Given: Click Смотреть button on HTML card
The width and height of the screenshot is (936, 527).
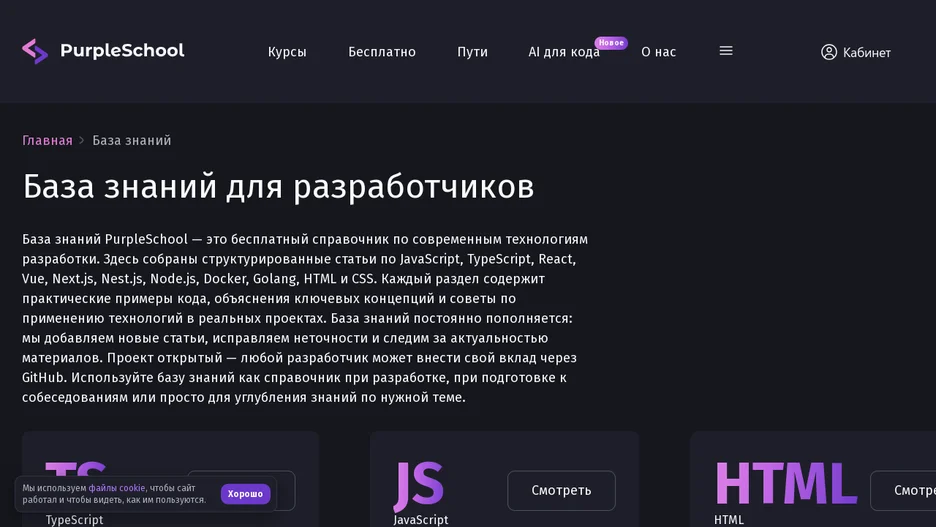Looking at the screenshot, I should click(903, 491).
